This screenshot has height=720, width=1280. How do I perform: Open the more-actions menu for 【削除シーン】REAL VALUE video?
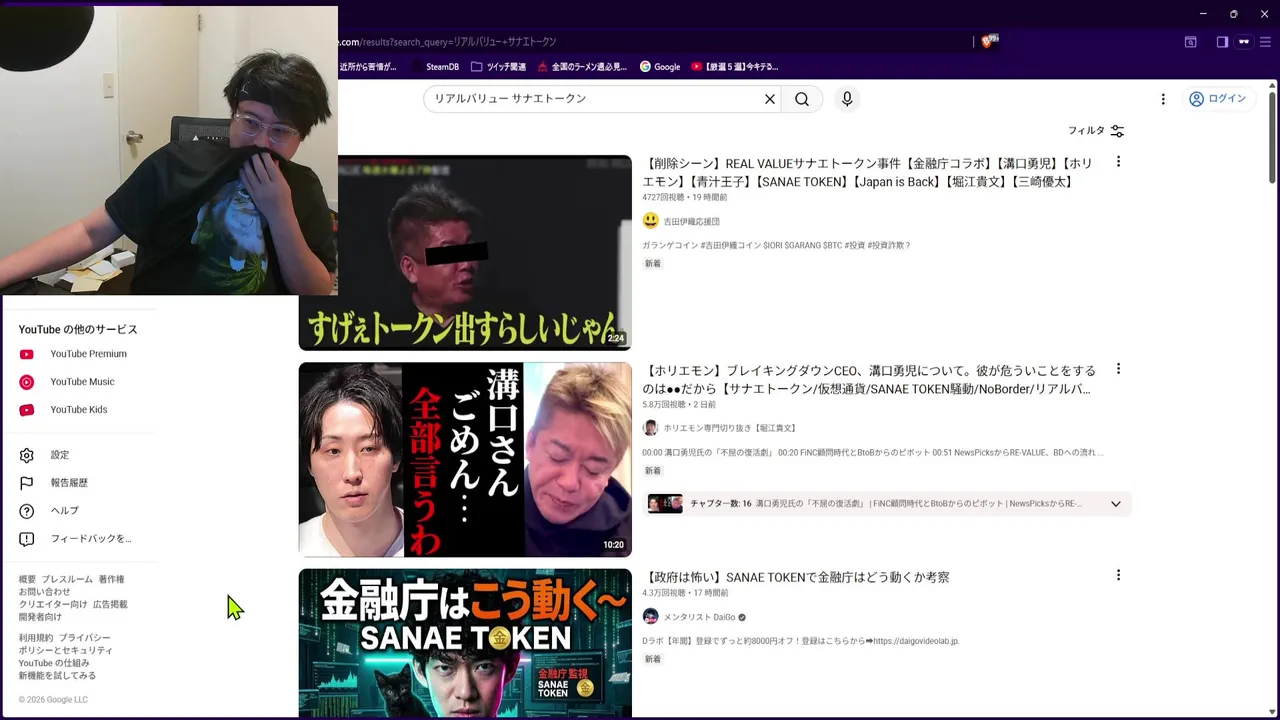coord(1118,162)
